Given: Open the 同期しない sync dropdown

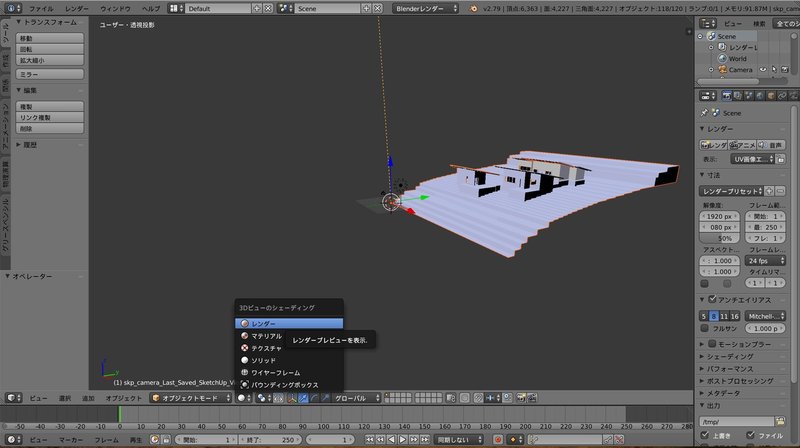Looking at the screenshot, I should 459,439.
